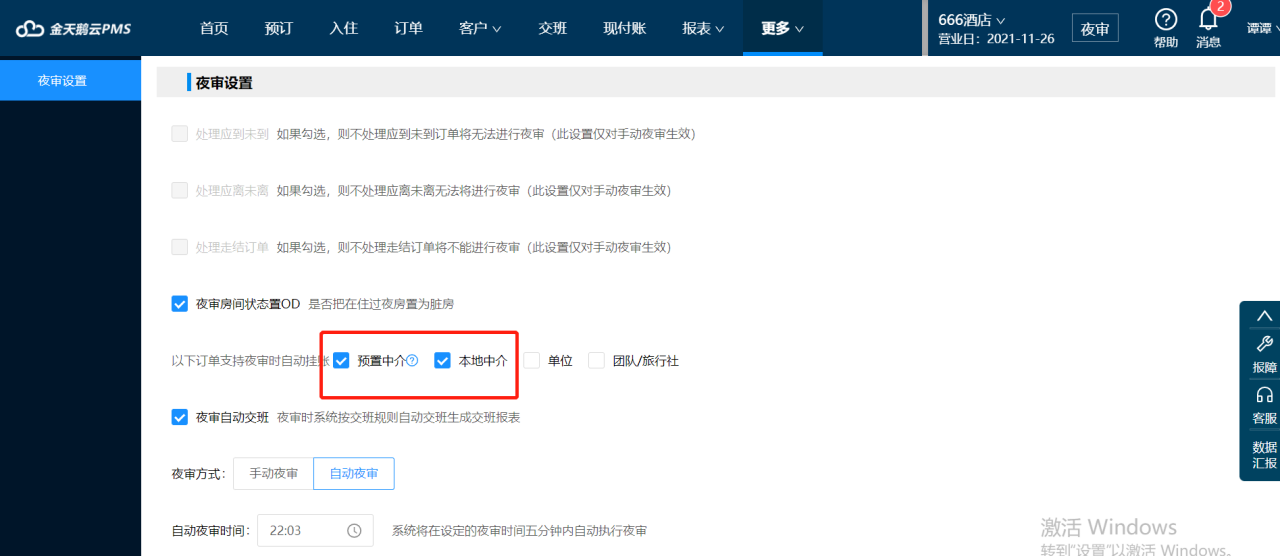Expand the 客户 dropdown menu
1280x556 pixels.
pos(480,28)
